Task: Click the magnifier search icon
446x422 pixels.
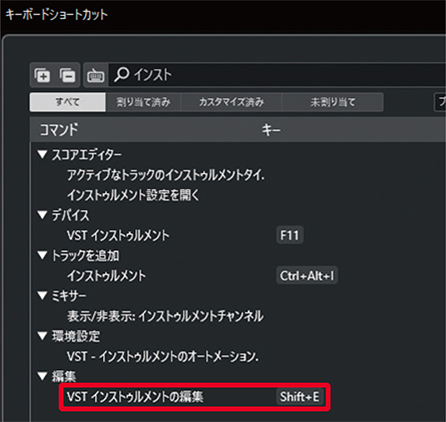Action: pyautogui.click(x=121, y=74)
